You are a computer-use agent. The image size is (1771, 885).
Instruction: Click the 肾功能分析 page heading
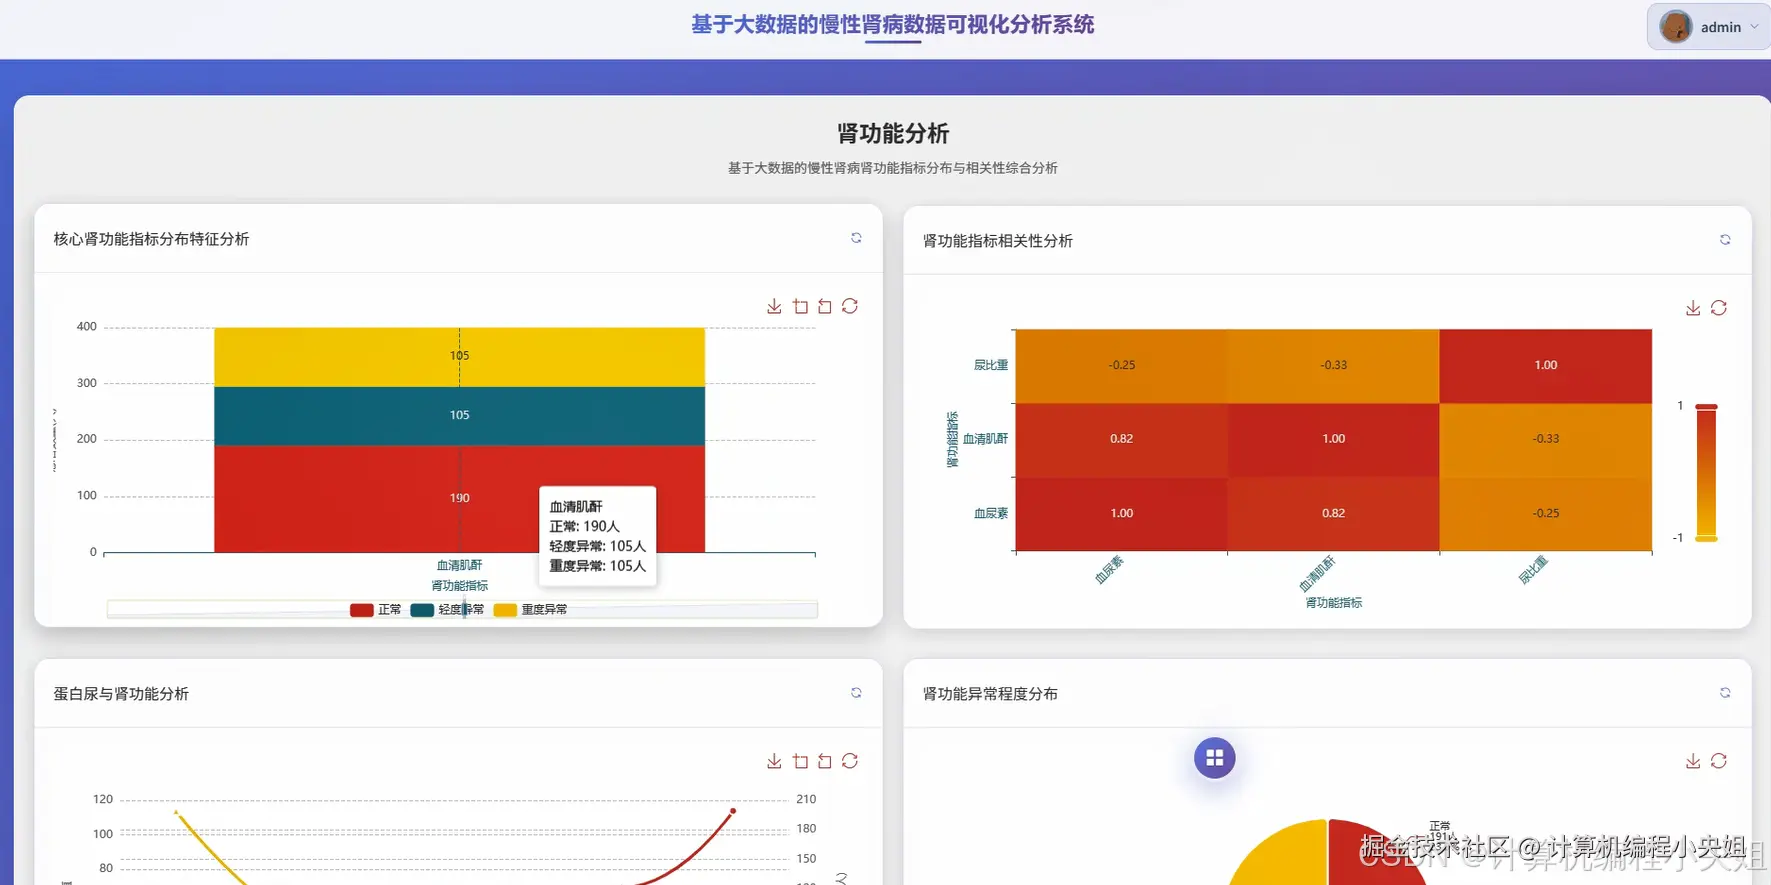(x=893, y=133)
